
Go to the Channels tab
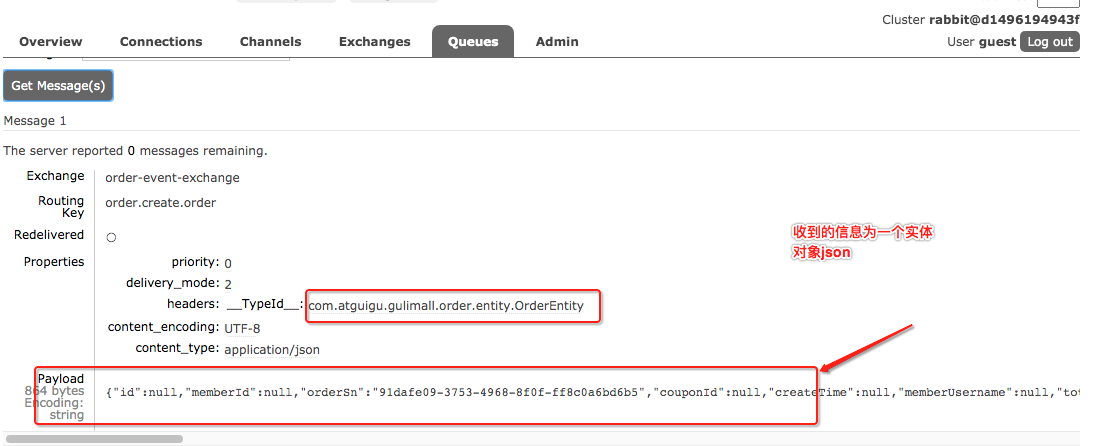point(270,42)
